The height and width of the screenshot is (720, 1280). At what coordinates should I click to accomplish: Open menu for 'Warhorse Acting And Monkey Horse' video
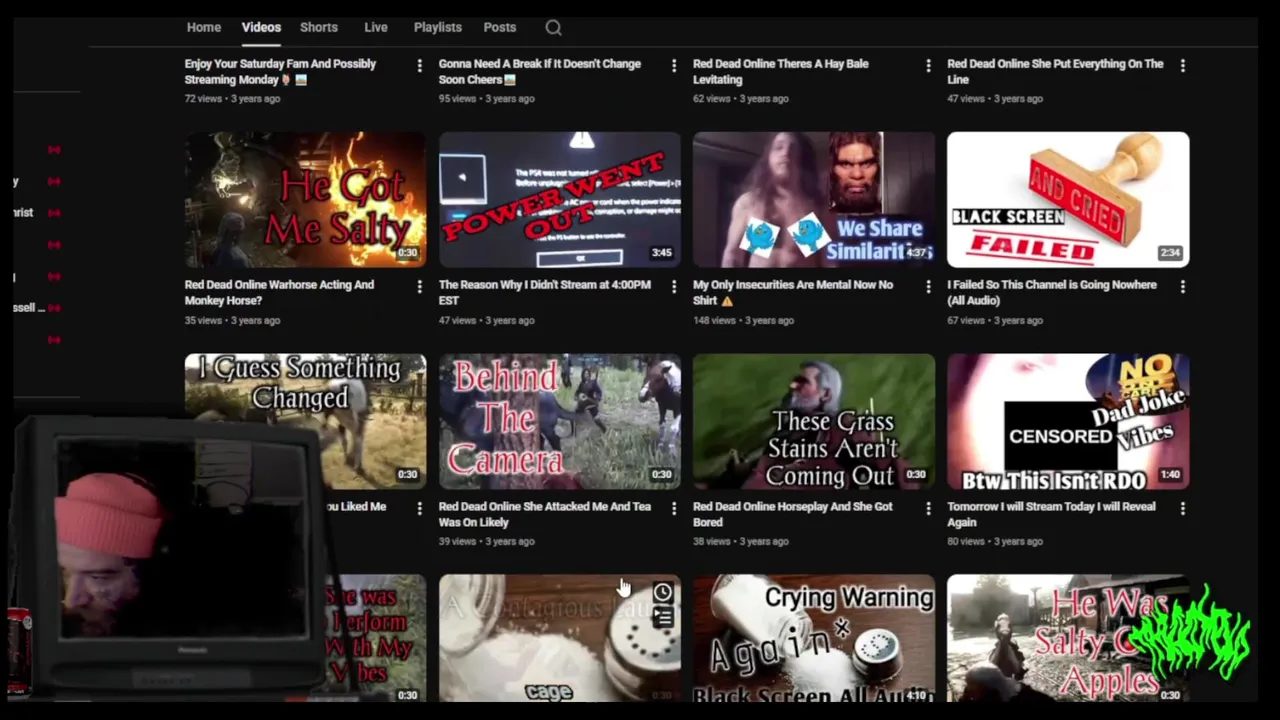[x=419, y=287]
